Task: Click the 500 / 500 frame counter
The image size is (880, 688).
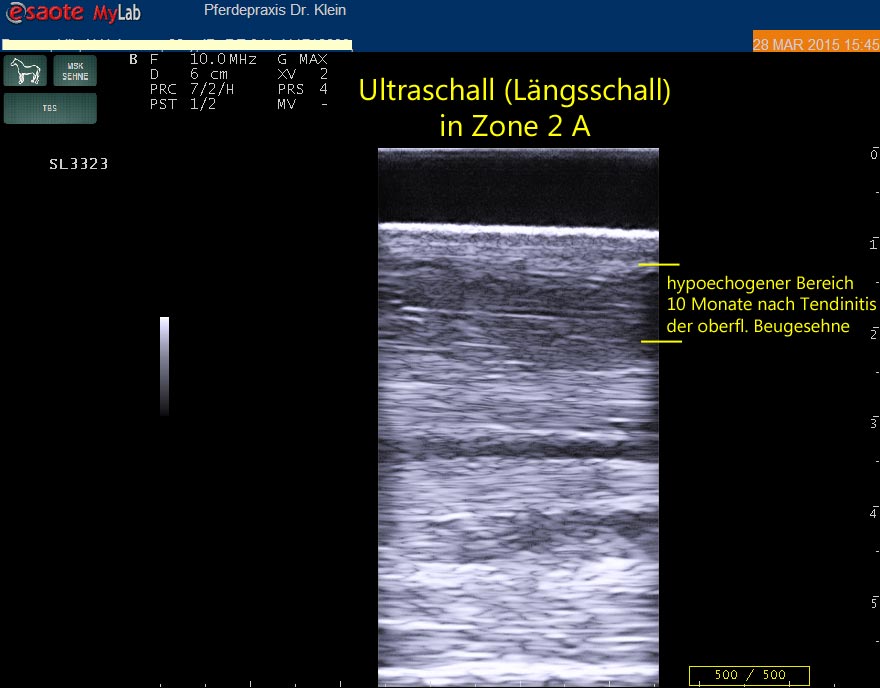Action: pyautogui.click(x=749, y=675)
